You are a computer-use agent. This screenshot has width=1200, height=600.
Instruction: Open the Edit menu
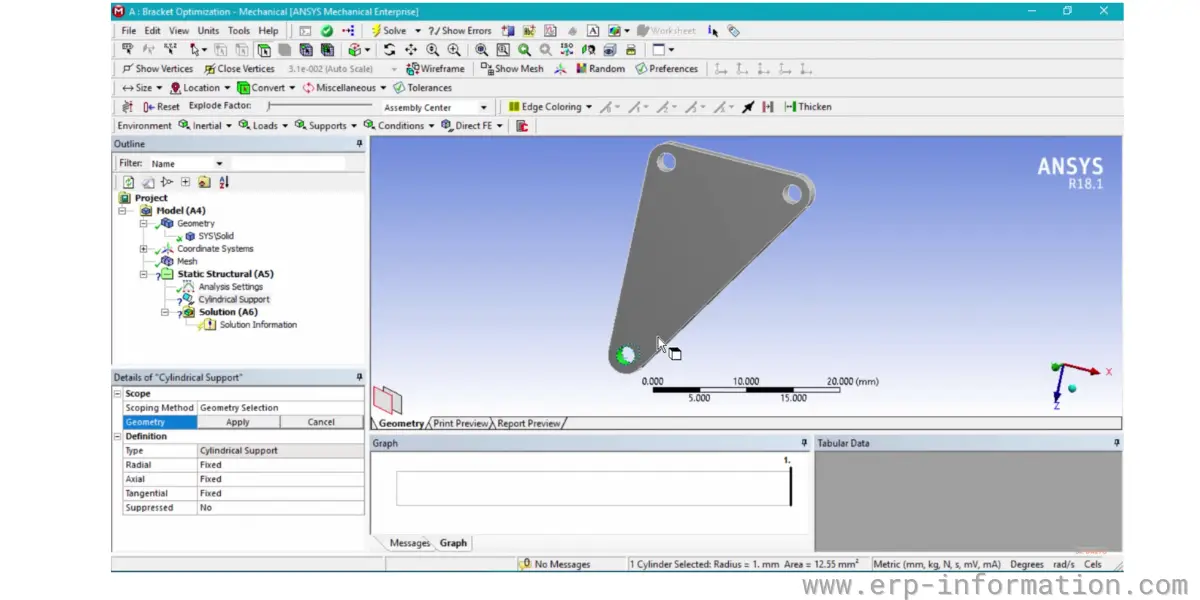[152, 31]
